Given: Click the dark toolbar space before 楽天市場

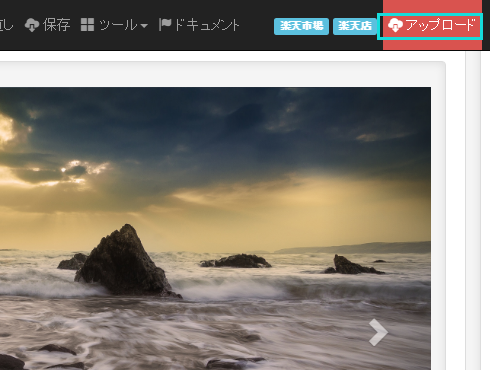Looking at the screenshot, I should tap(257, 25).
